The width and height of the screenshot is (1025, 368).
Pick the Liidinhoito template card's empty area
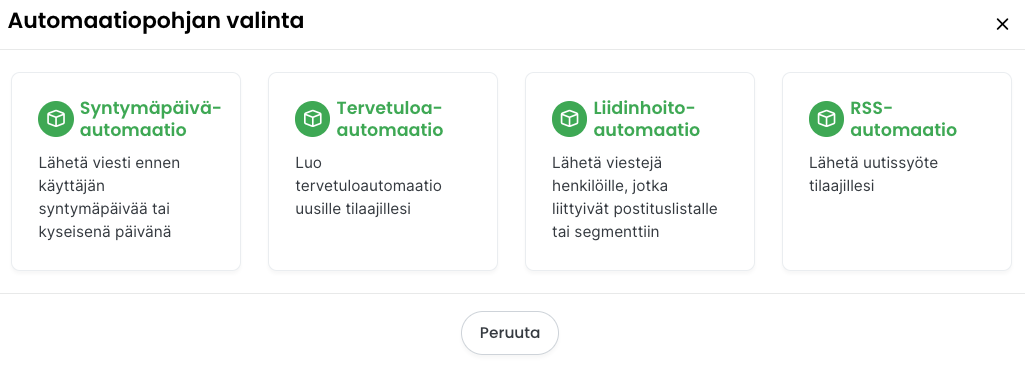[640, 256]
